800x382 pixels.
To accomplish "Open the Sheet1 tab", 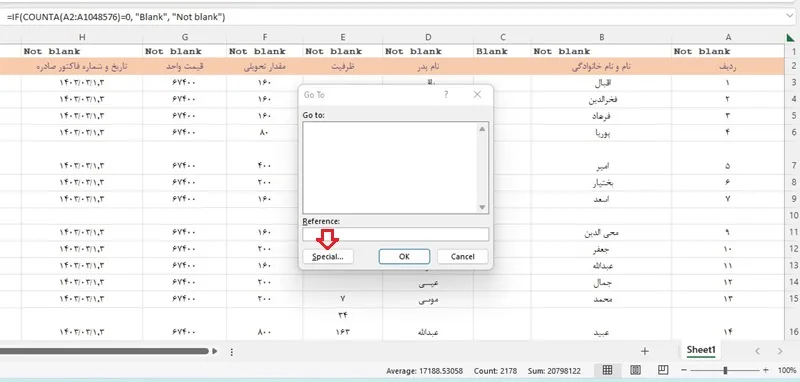I will tap(701, 350).
